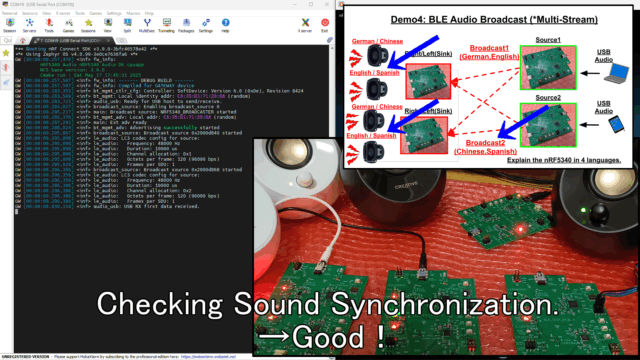Image resolution: width=640 pixels, height=360 pixels.
Task: Open the Packages icon
Action: (x=186, y=25)
